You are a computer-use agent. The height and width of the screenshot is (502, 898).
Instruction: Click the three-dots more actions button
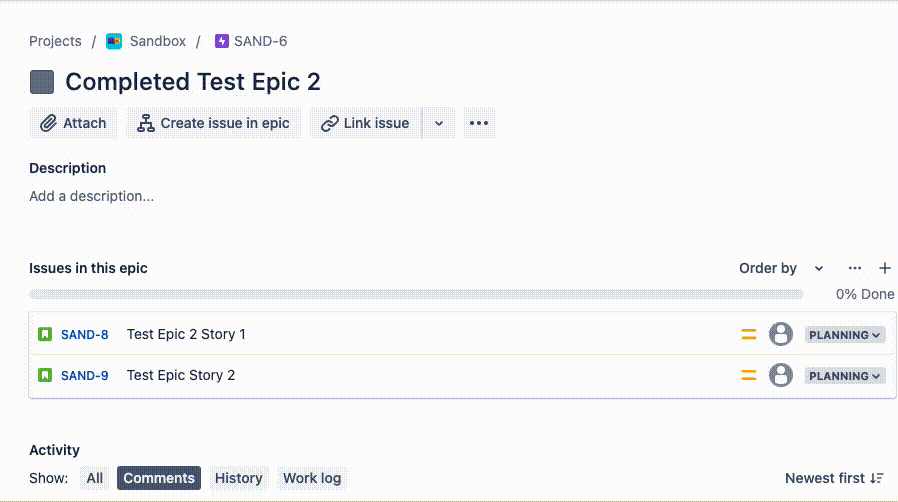479,123
